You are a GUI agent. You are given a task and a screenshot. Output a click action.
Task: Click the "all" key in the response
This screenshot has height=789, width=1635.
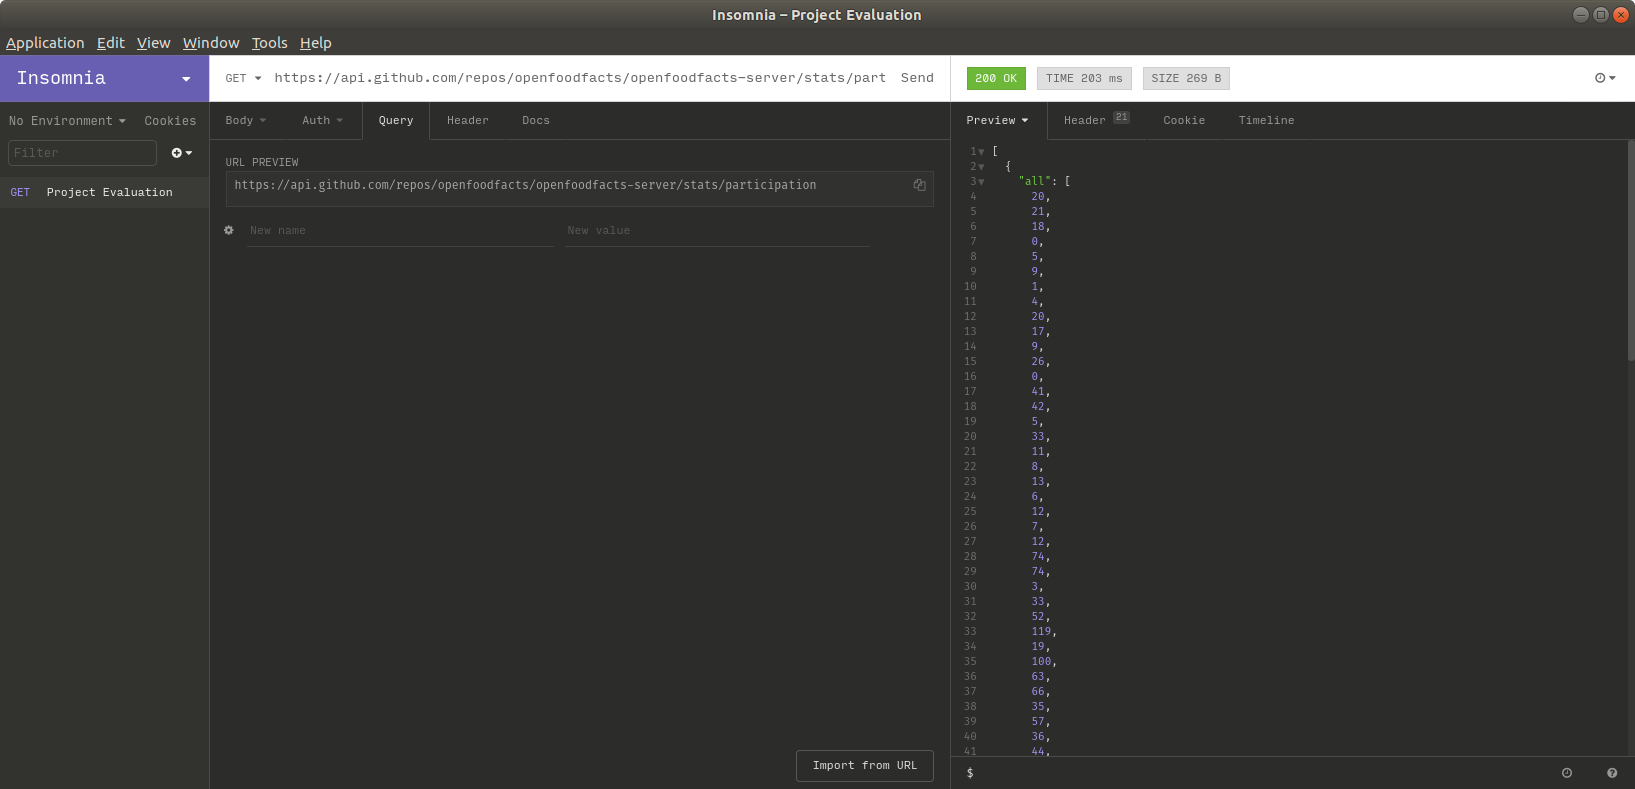tap(1034, 182)
